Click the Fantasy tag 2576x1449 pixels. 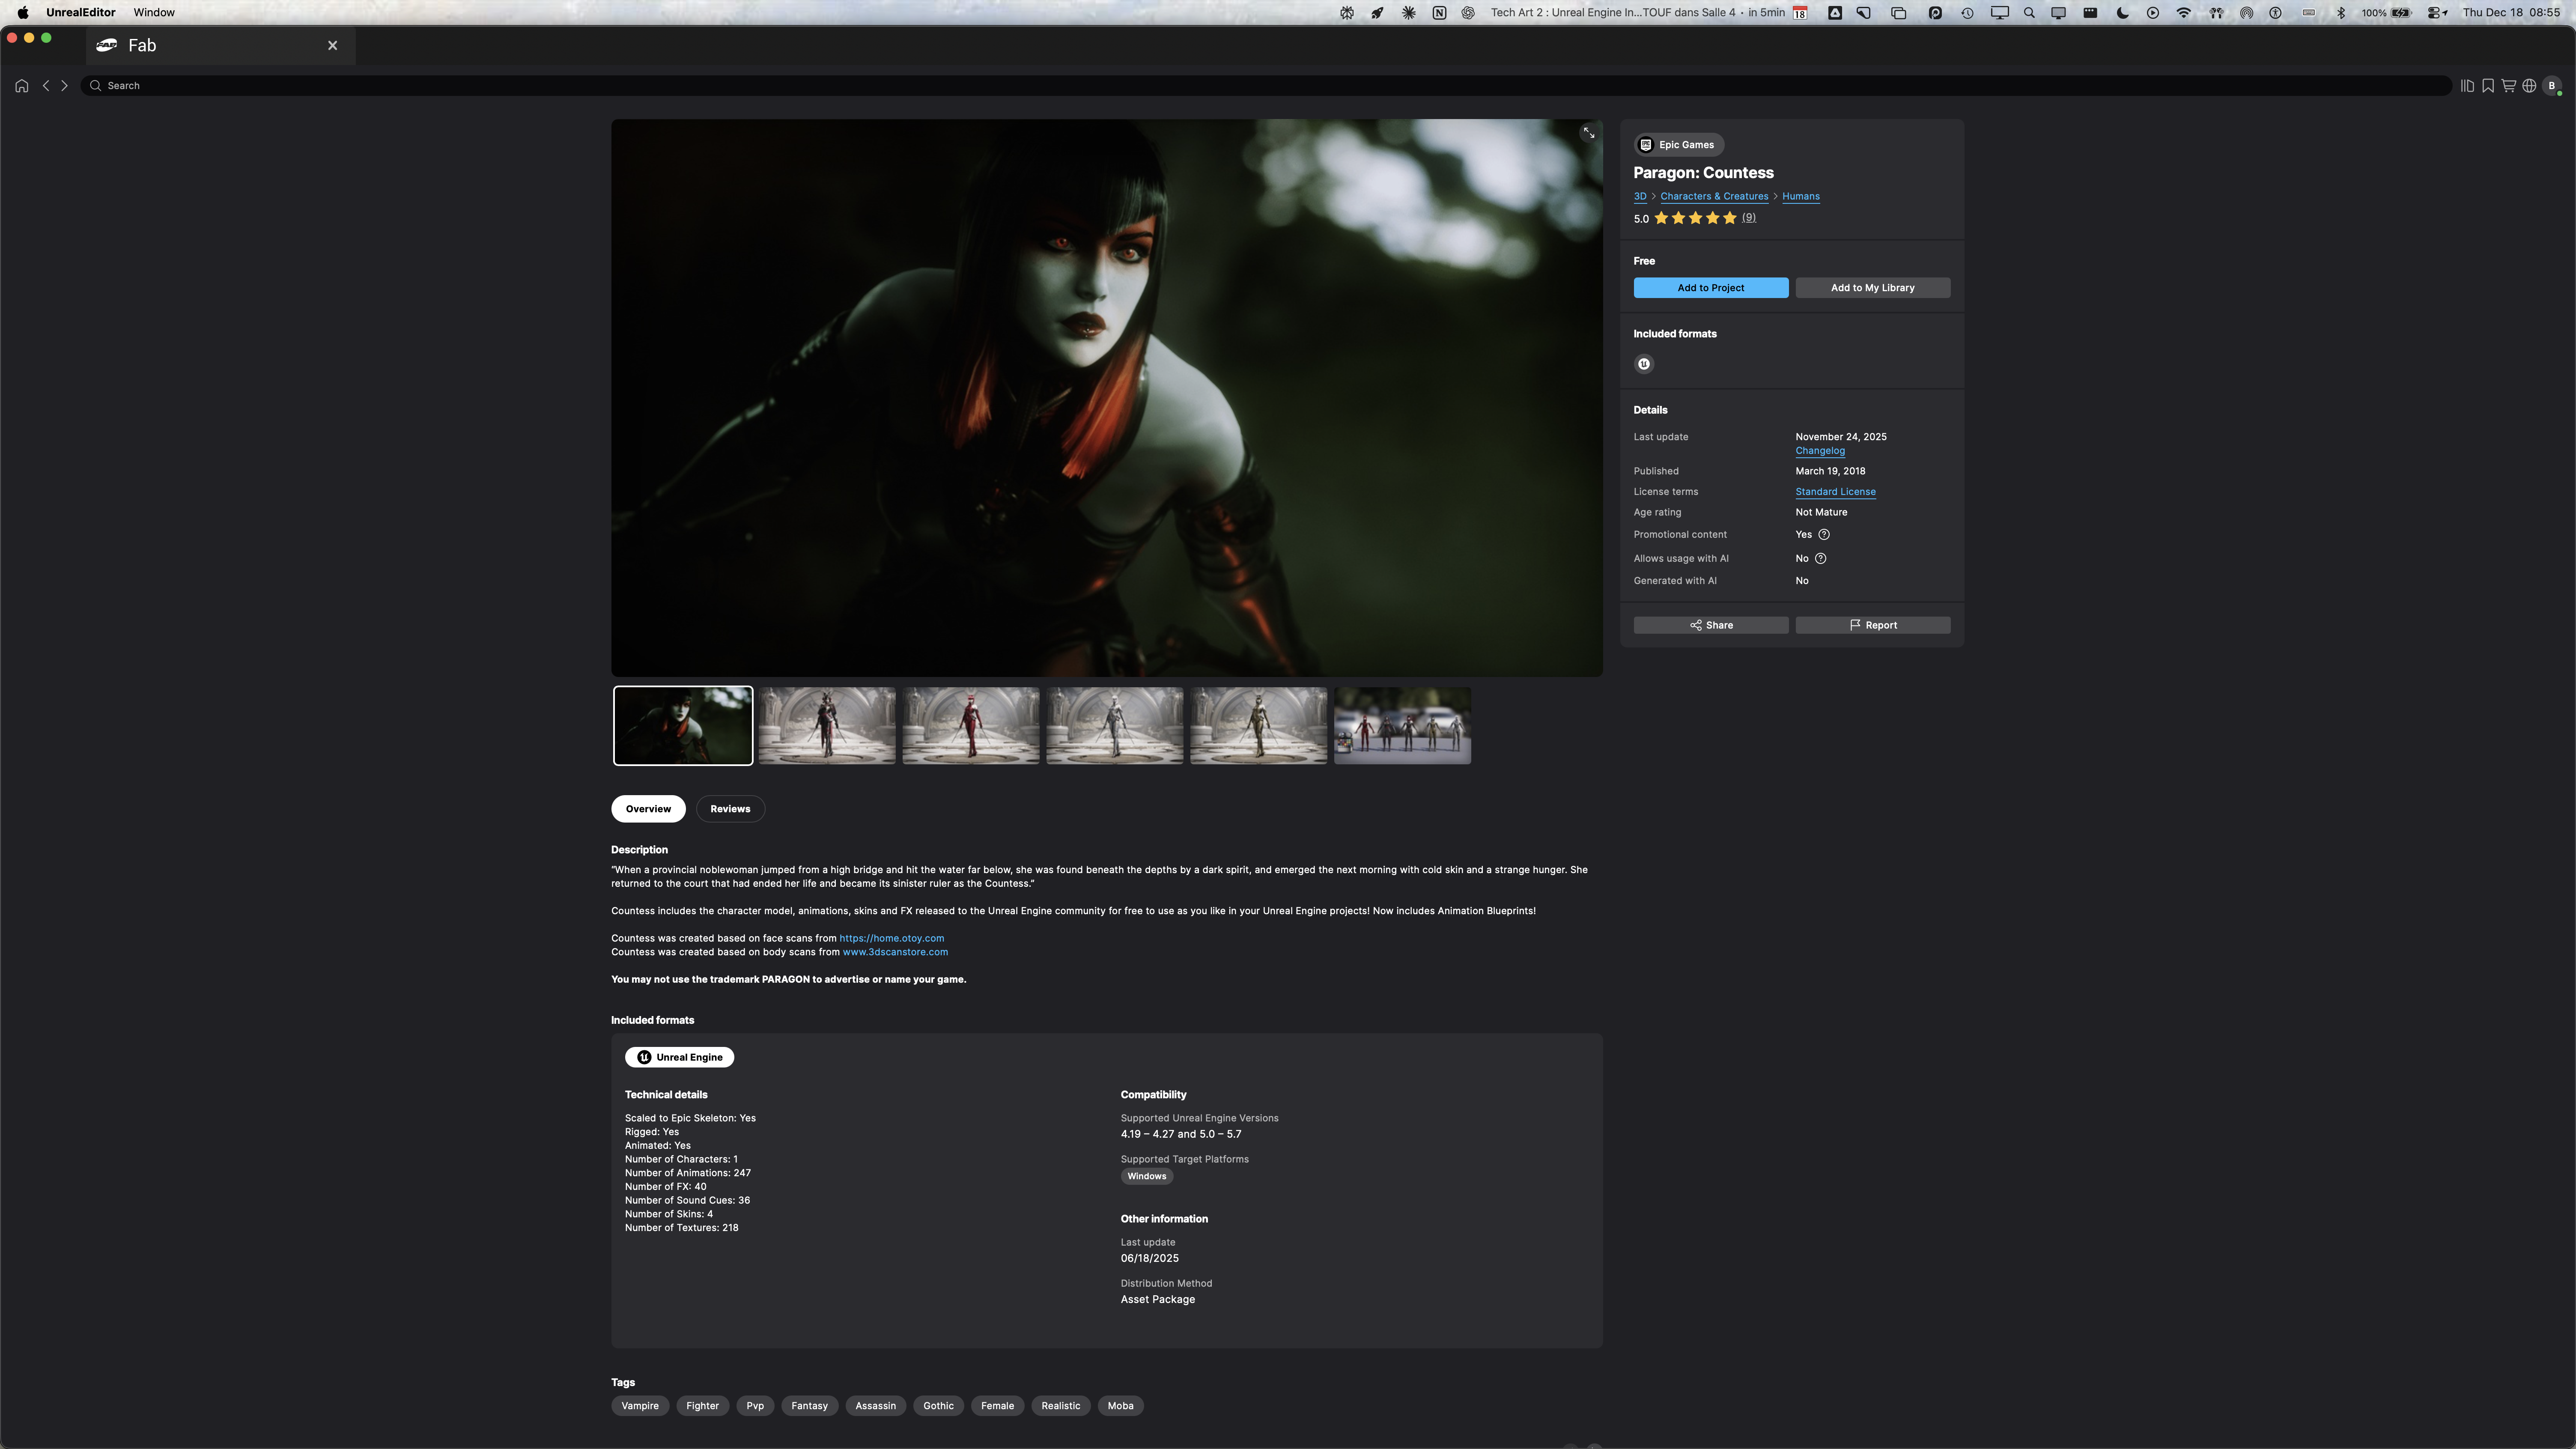click(x=810, y=1406)
